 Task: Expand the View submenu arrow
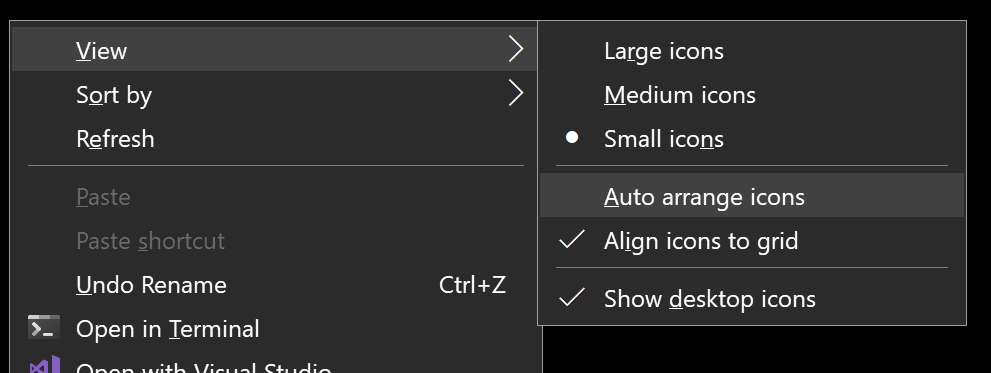[x=516, y=49]
